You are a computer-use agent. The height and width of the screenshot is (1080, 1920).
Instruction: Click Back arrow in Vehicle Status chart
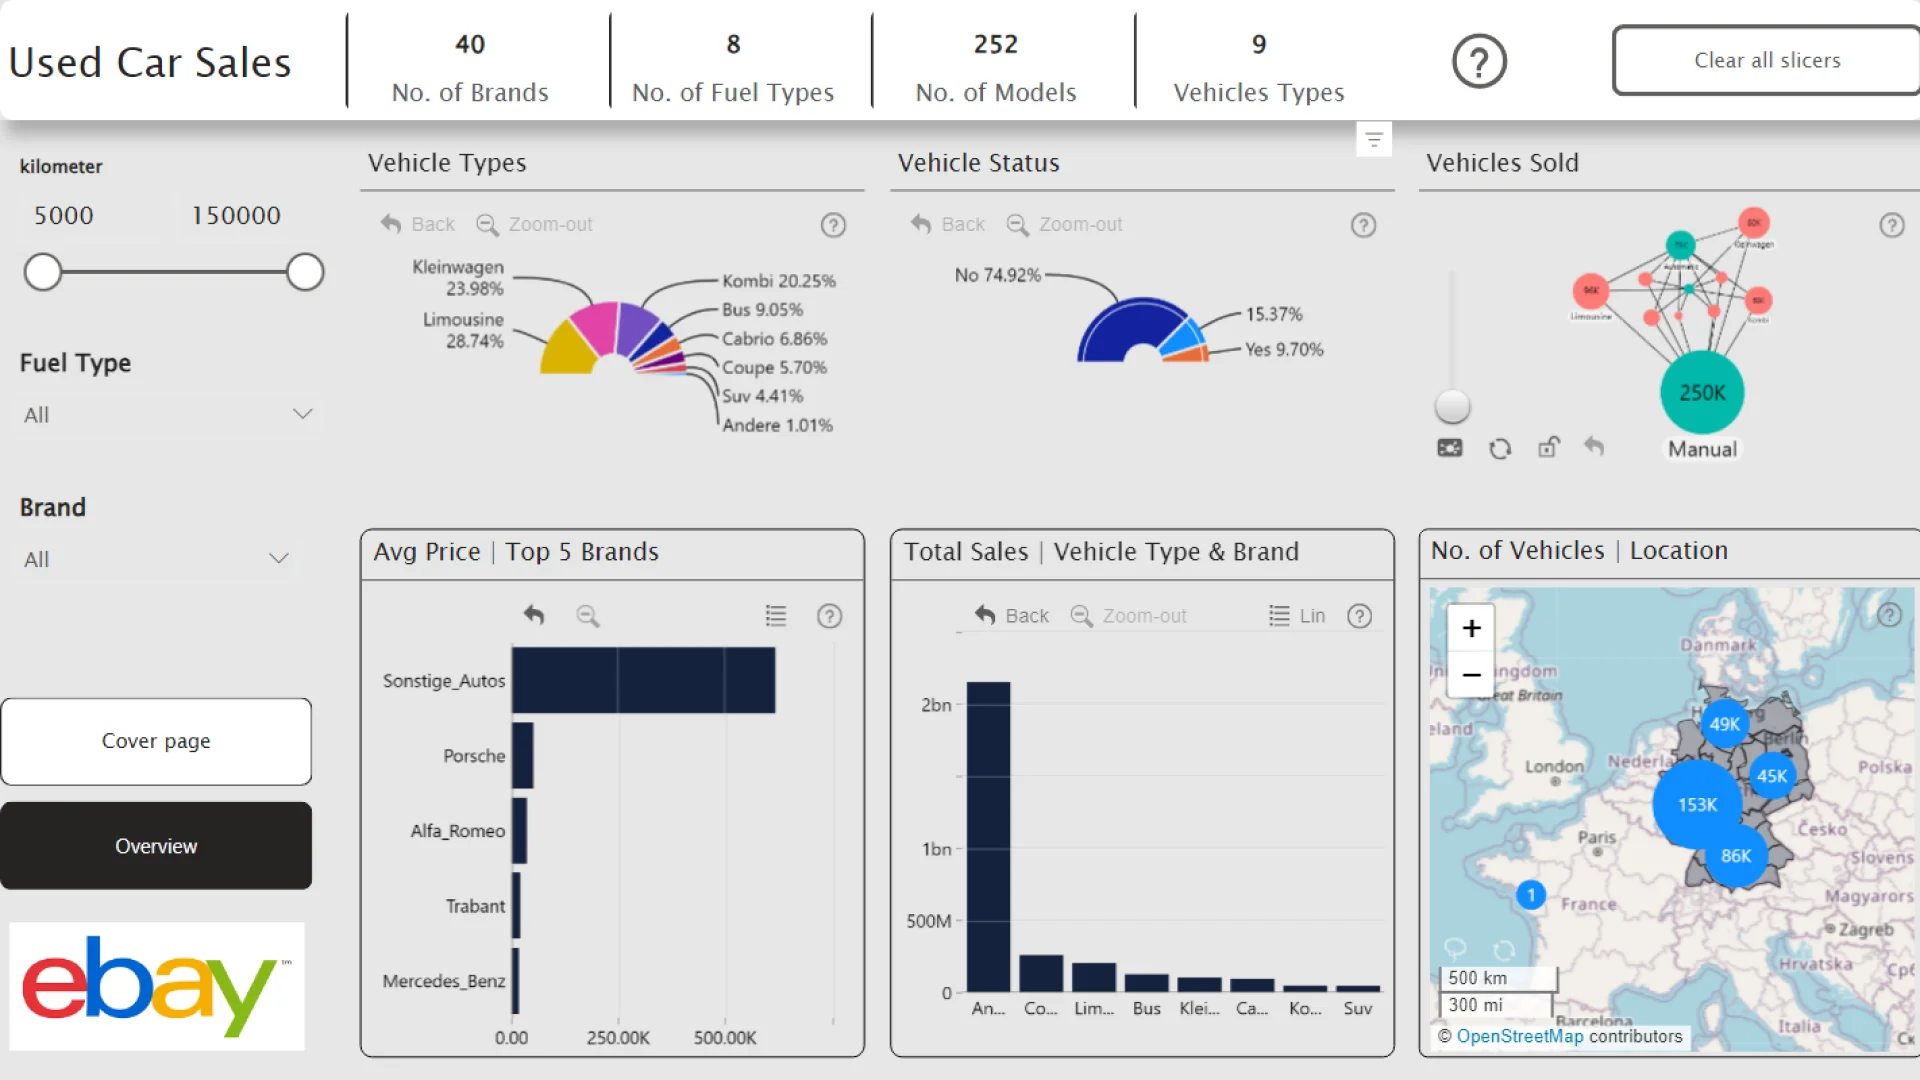point(947,224)
